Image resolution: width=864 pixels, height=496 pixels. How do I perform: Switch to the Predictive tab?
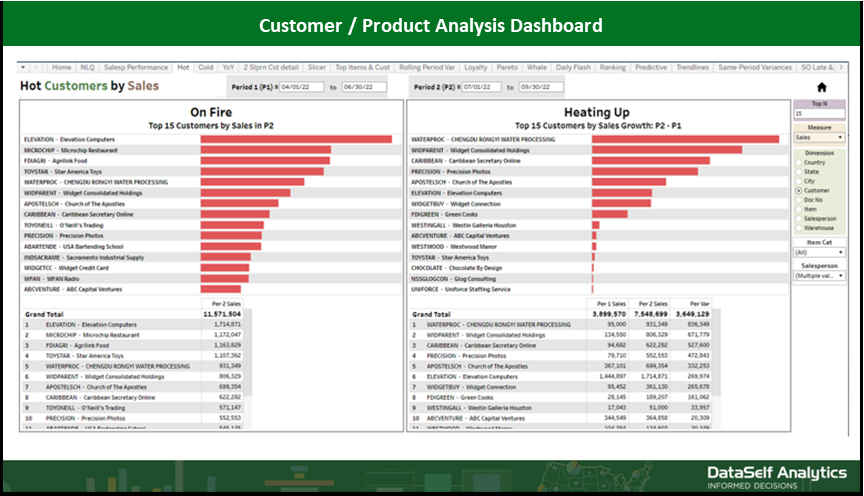(651, 67)
